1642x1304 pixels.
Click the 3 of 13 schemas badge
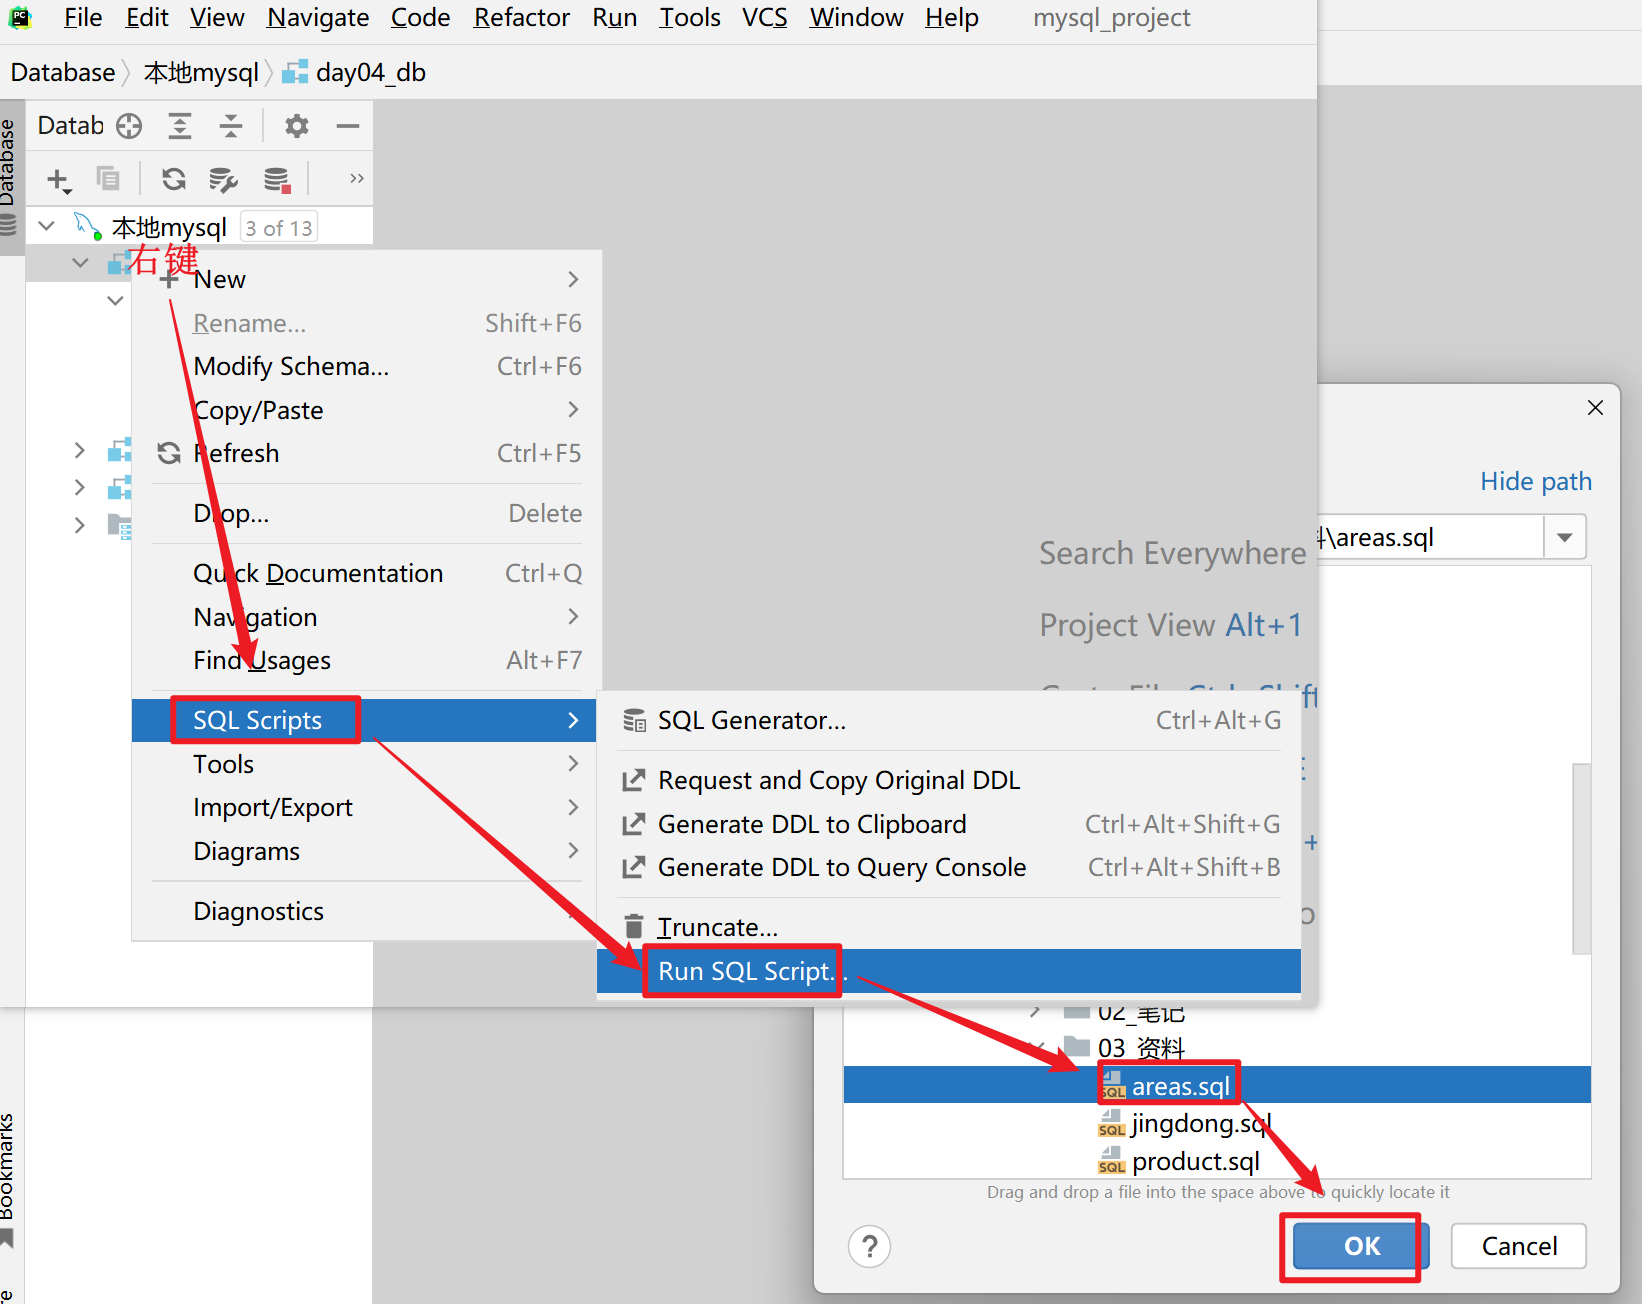pos(279,228)
